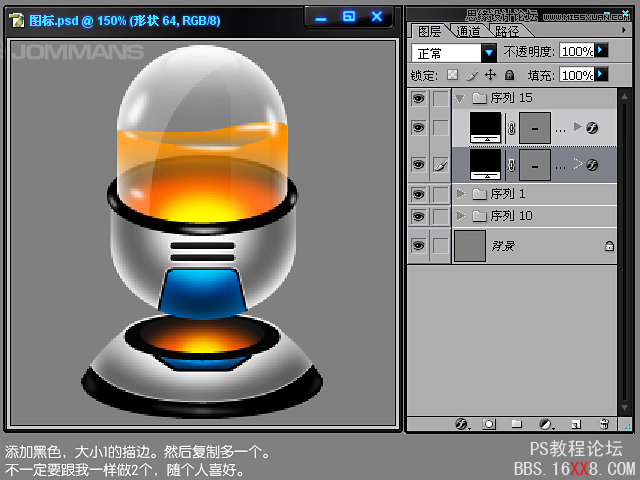Collapse the 序列 15 group

pos(460,98)
